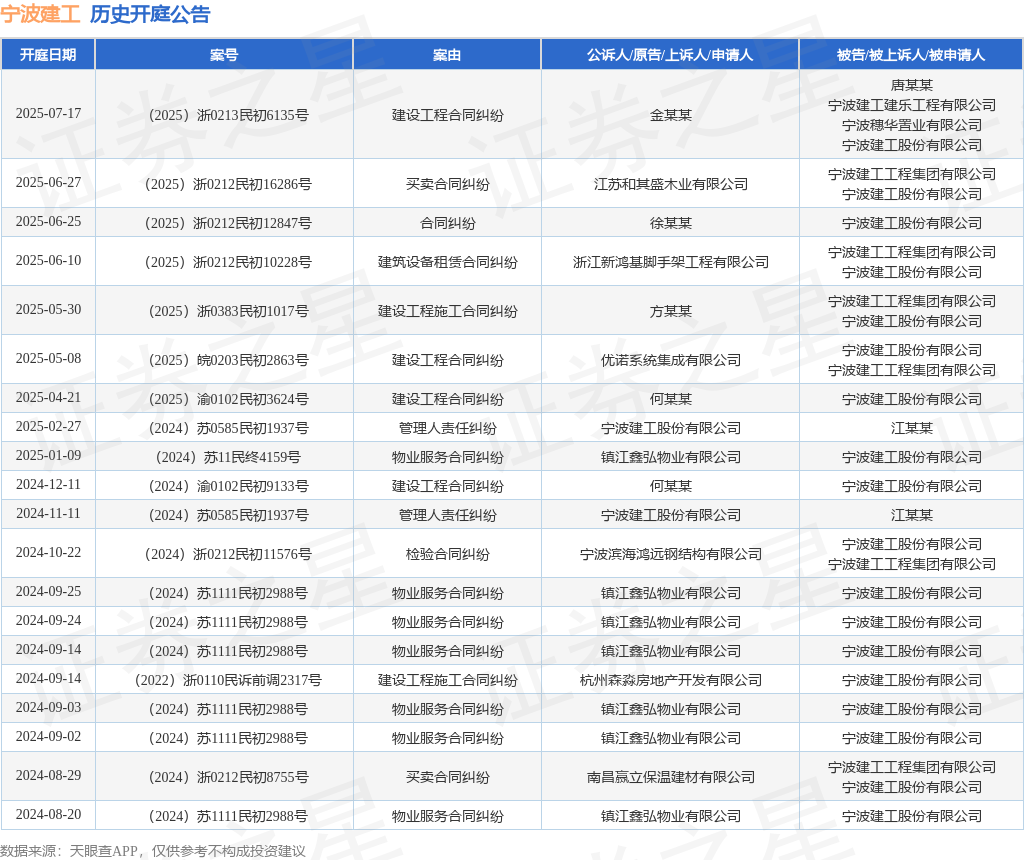Click plaintiff 徐某某

pyautogui.click(x=671, y=223)
